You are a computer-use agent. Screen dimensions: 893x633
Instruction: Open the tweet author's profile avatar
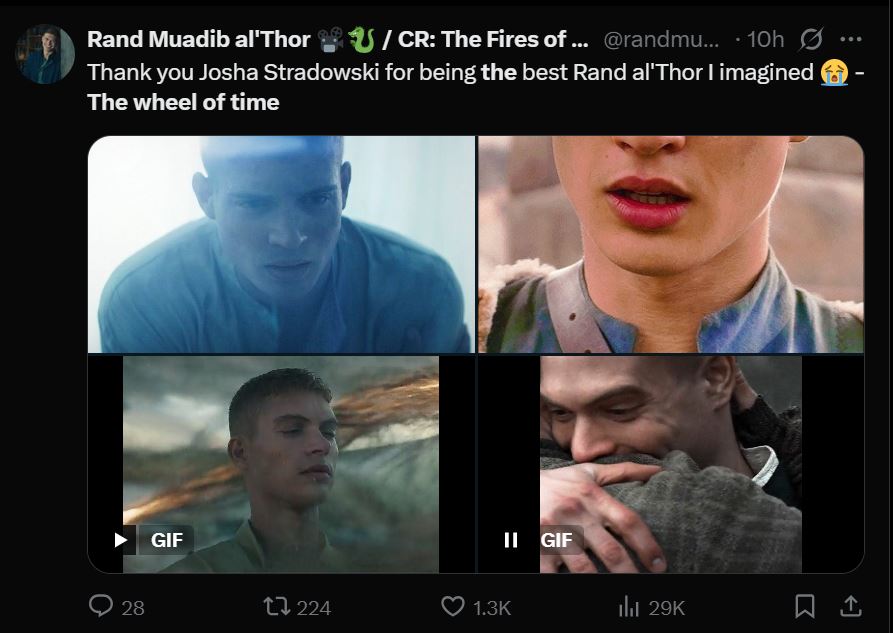point(45,53)
